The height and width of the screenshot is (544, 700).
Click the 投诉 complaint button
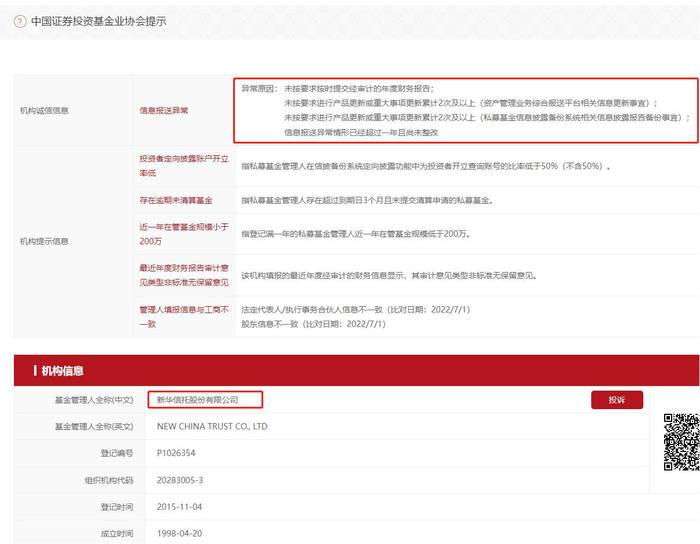(617, 400)
